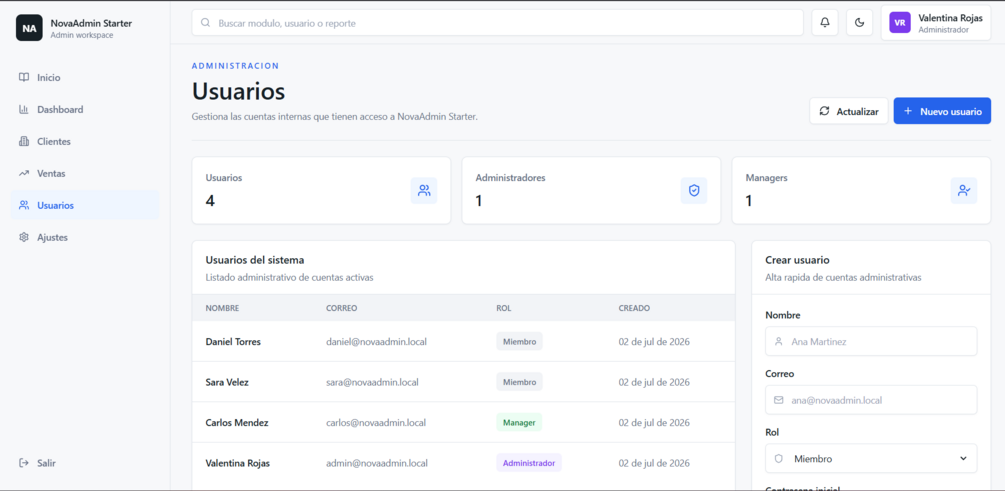This screenshot has height=491, width=1005.
Task: Click the Clientes building icon in the sidebar
Action: point(24,141)
